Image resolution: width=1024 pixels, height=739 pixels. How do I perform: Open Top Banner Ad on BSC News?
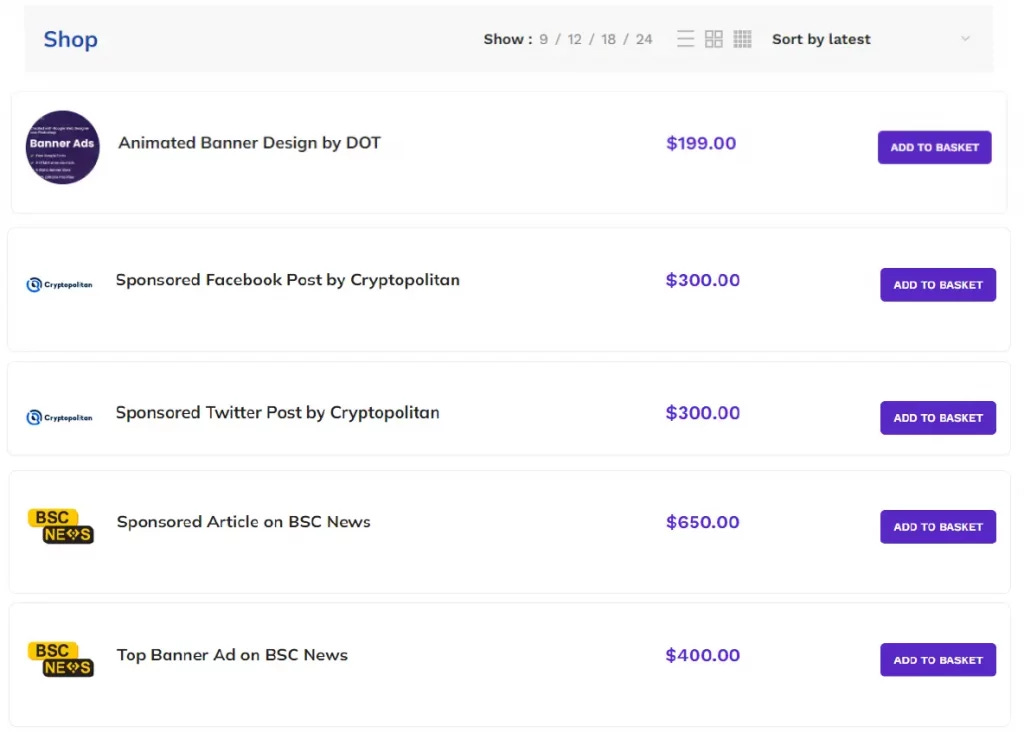coord(232,655)
